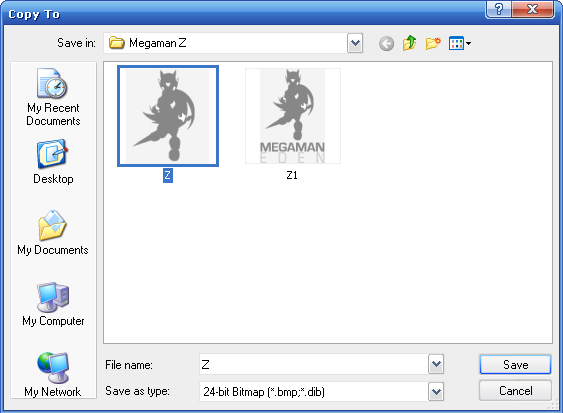This screenshot has height=413, width=563.
Task: Click the Z1 file name label
Action: (x=292, y=175)
